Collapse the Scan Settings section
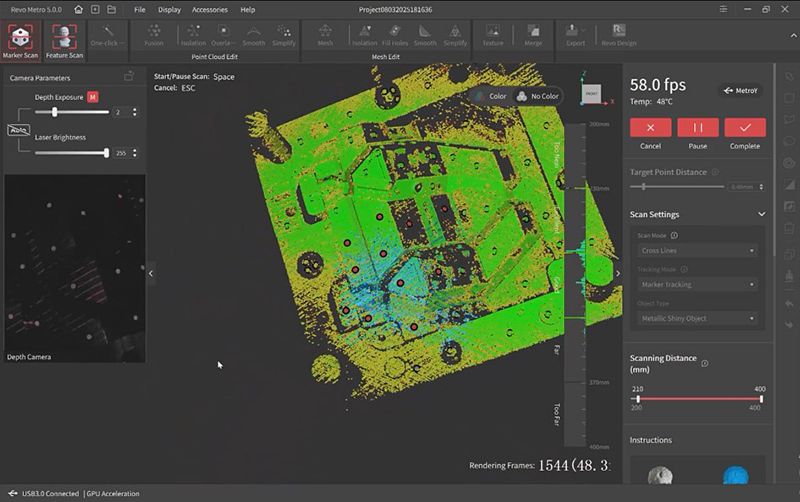 click(761, 214)
